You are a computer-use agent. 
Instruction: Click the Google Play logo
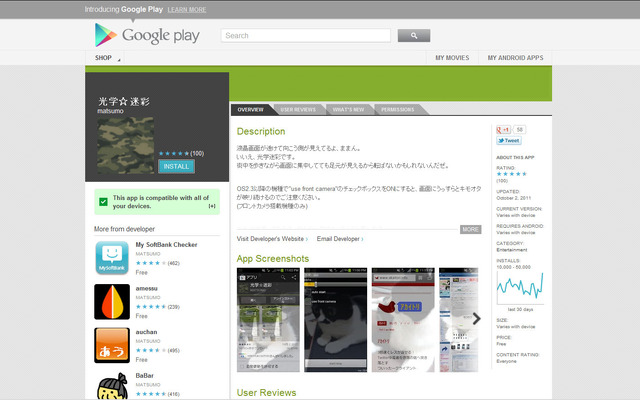click(147, 35)
